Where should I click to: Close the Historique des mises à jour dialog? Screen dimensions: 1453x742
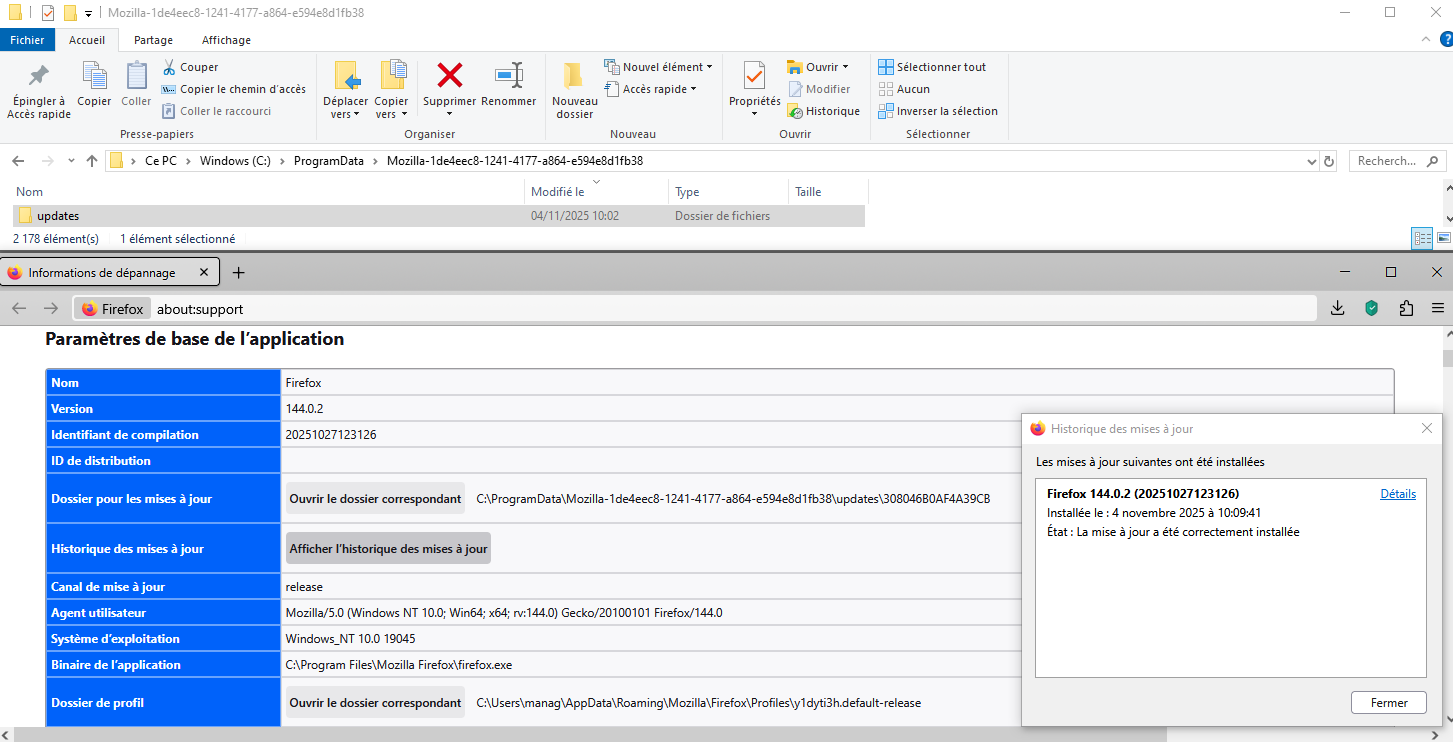(1427, 428)
